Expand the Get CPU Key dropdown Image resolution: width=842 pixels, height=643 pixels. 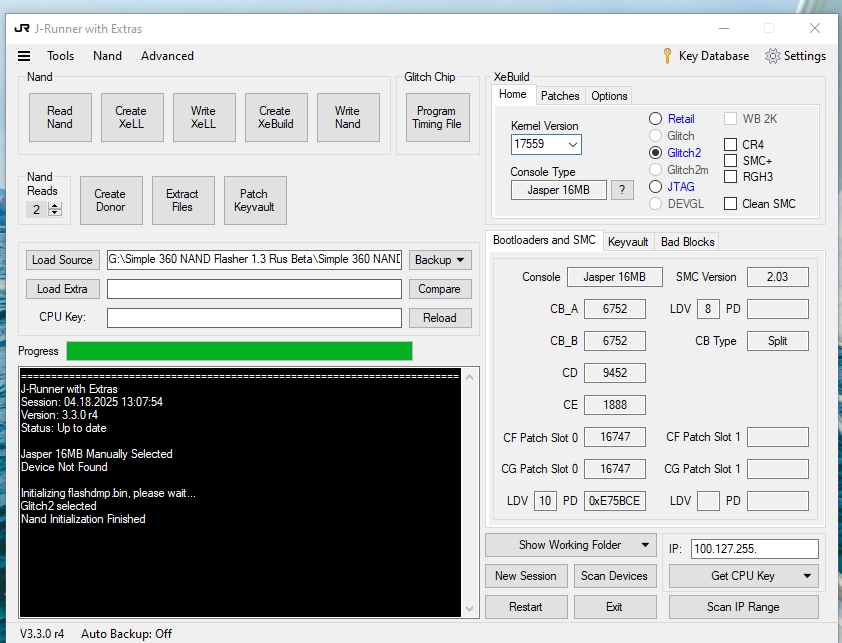pyautogui.click(x=808, y=576)
